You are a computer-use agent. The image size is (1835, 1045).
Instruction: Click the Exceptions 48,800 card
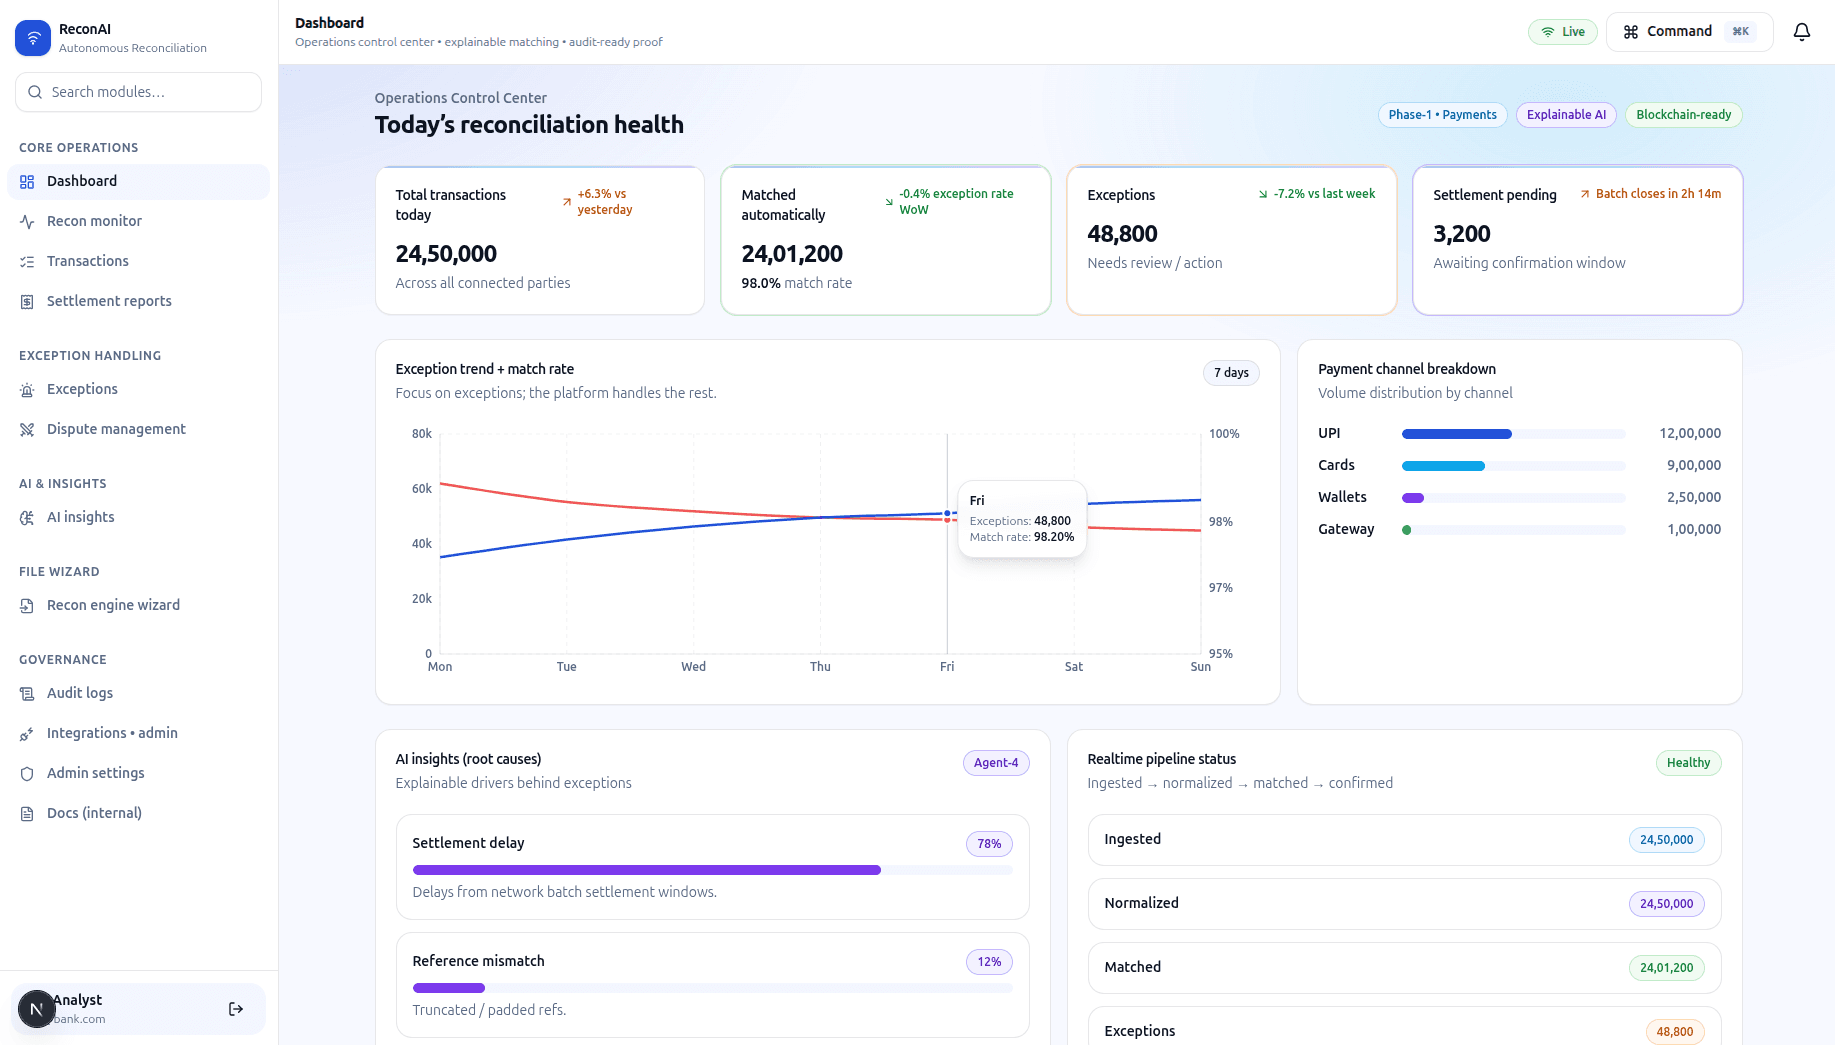[x=1232, y=240]
